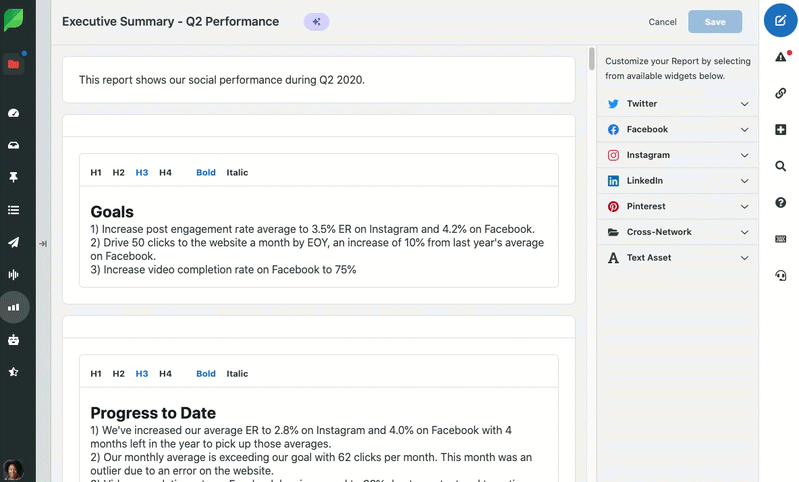
Task: Toggle Italic in the Progress to Date editor
Action: pyautogui.click(x=237, y=374)
